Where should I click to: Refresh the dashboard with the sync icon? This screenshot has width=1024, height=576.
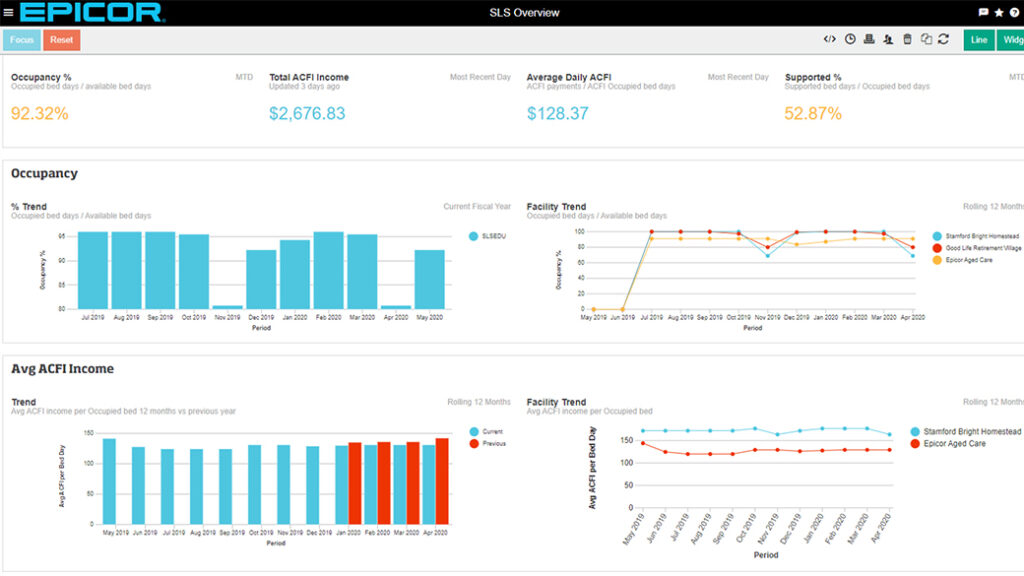pos(943,40)
